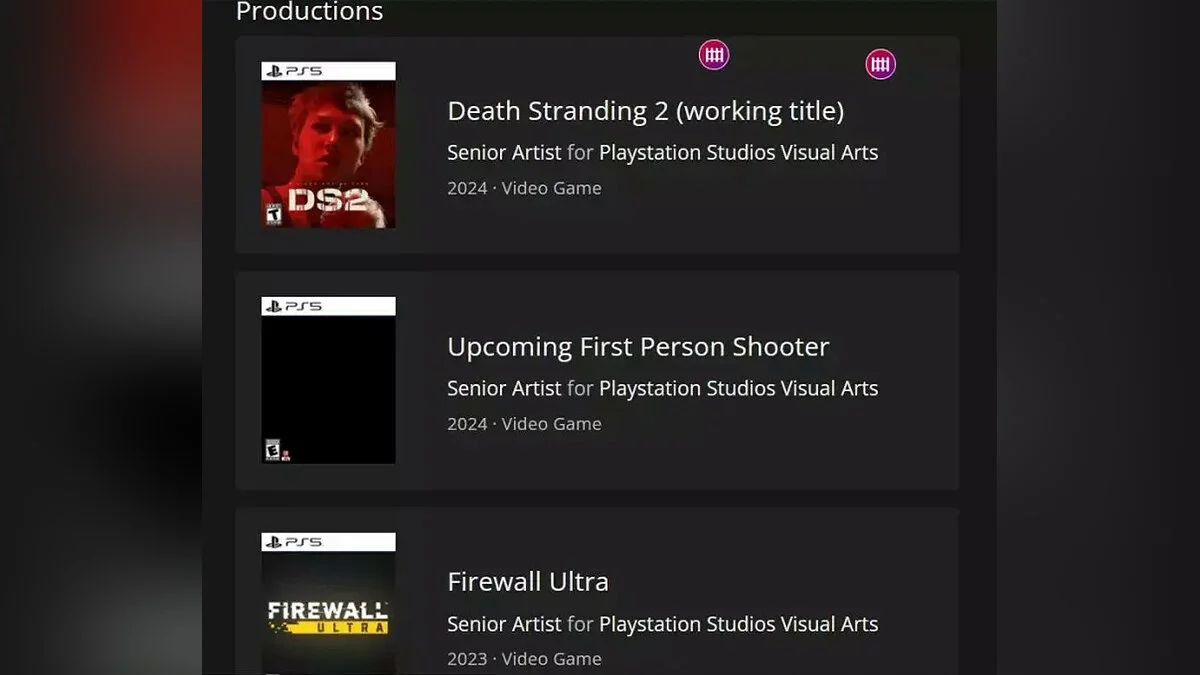Open the Firewall Ultra cover thumbnail

tap(328, 604)
